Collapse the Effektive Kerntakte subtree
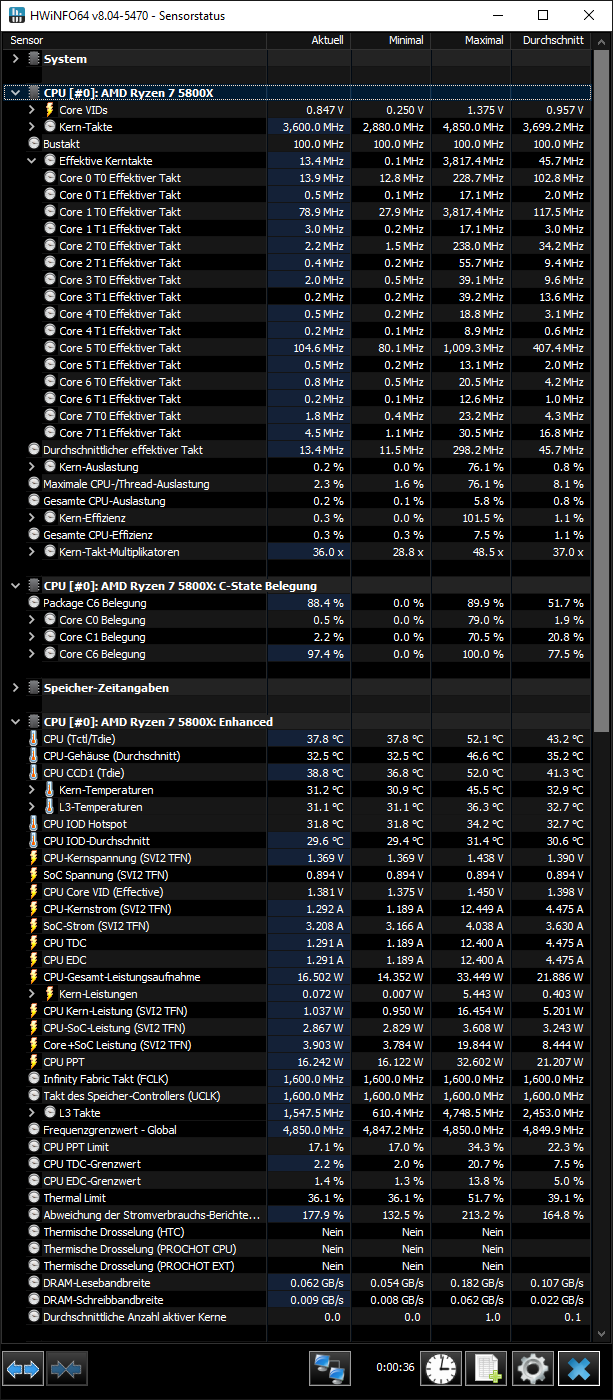Viewport: 613px width, 1400px height. [x=32, y=161]
